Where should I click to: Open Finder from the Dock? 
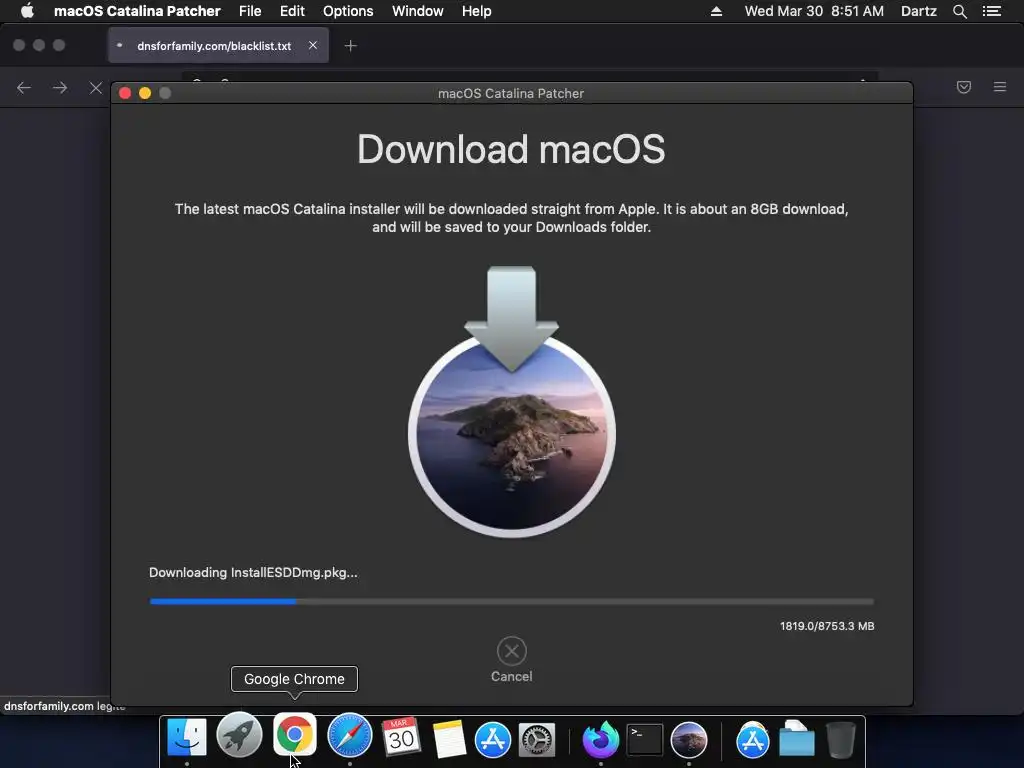[x=187, y=737]
